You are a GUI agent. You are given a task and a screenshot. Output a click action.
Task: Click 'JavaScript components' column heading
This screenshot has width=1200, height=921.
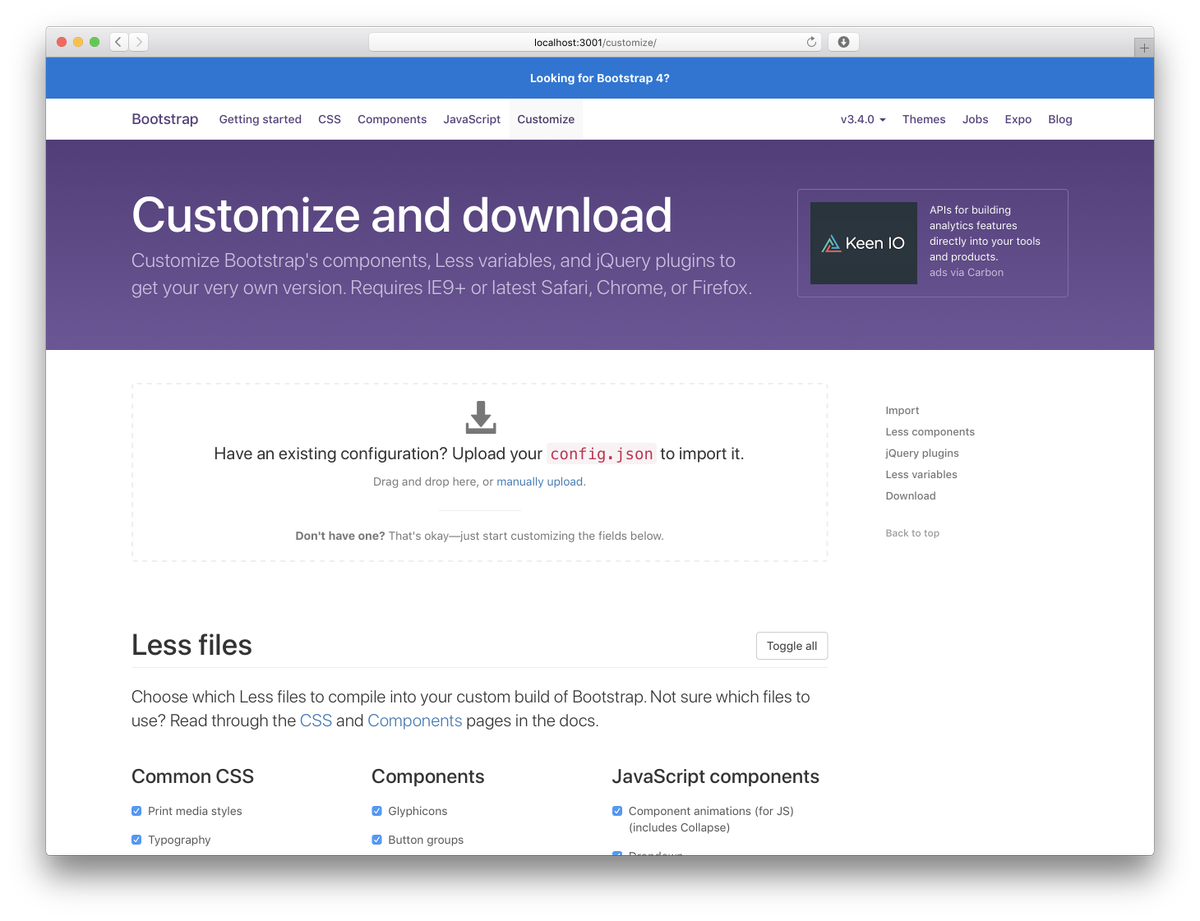[716, 777]
